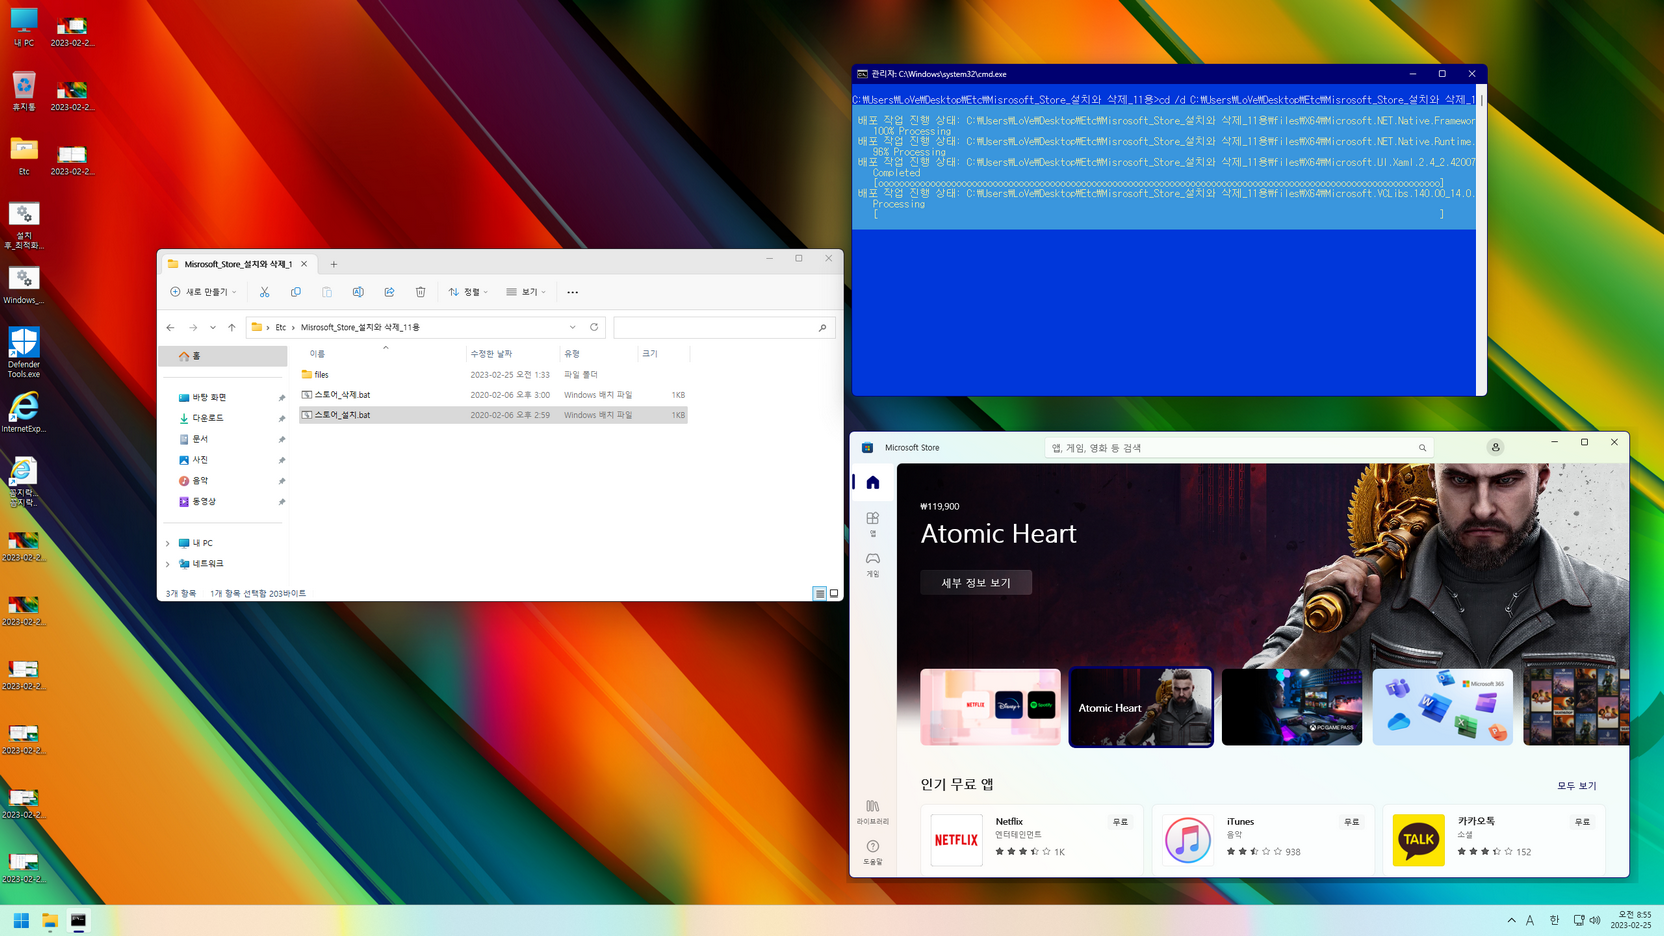Open the three-dots more options in Explorer

573,292
